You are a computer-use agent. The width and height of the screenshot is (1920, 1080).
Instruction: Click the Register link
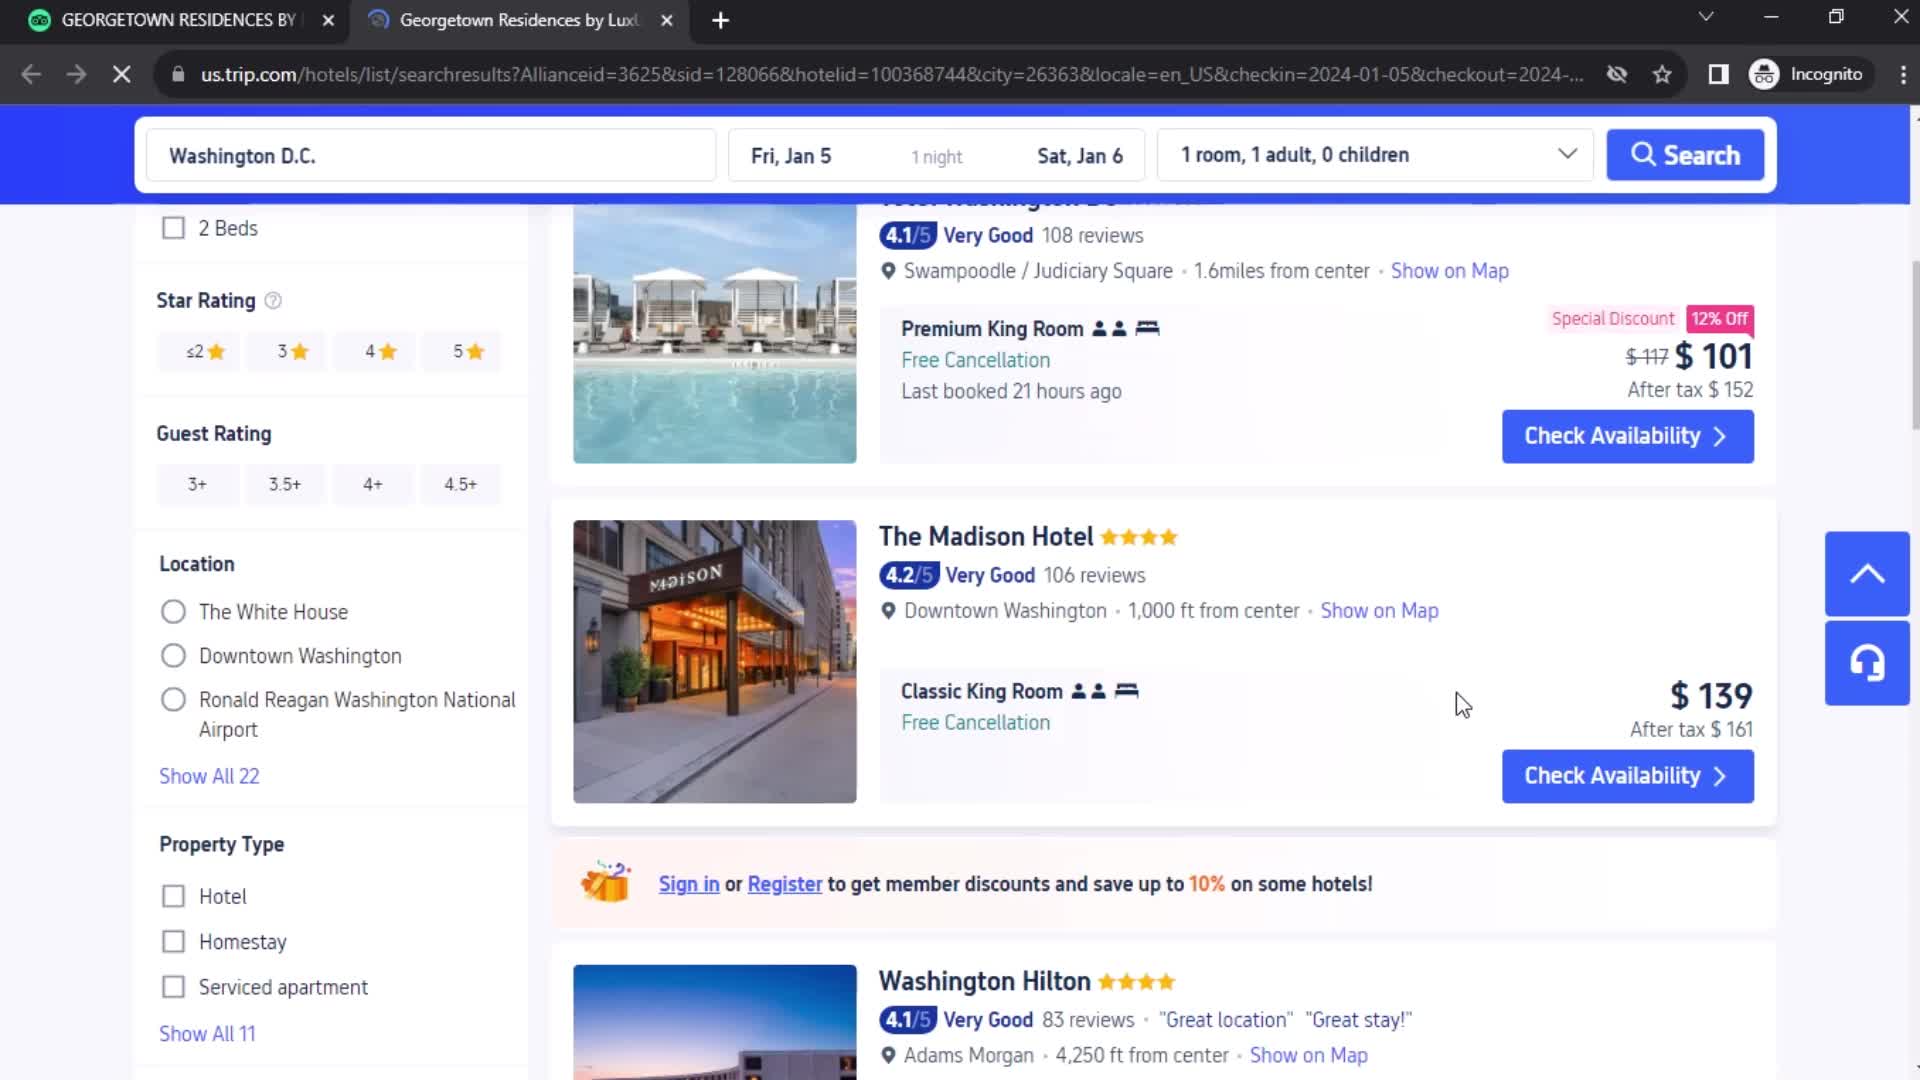[x=784, y=884]
